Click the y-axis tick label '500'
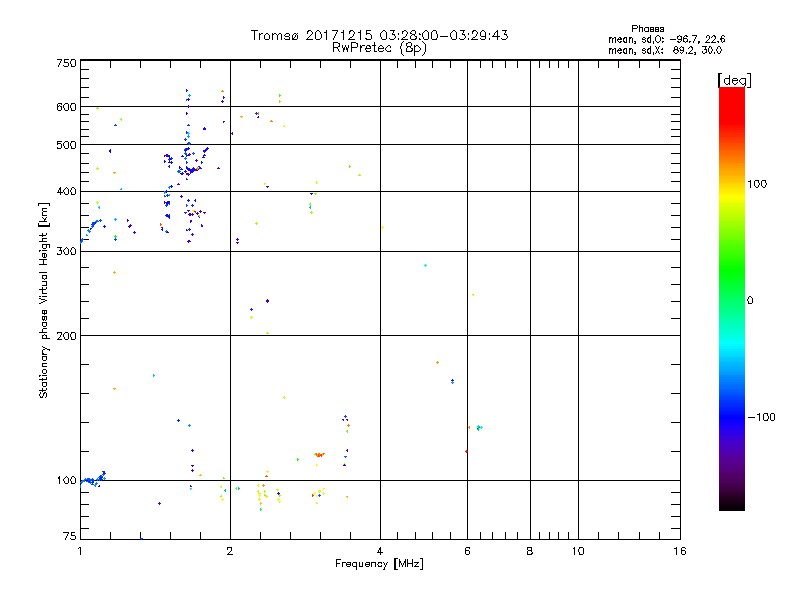Viewport: 800px width, 600px height. [66, 145]
